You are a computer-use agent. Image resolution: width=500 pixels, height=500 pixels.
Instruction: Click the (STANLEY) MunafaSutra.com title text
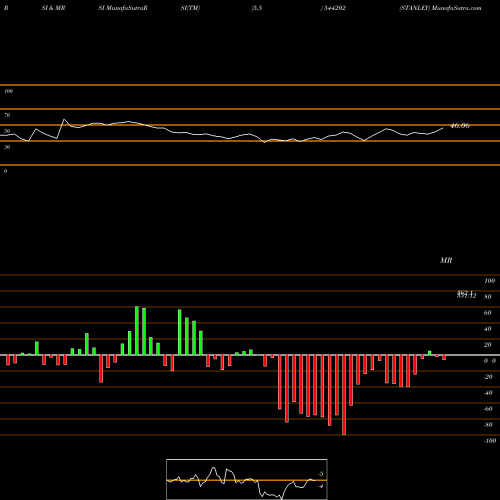coord(440,8)
